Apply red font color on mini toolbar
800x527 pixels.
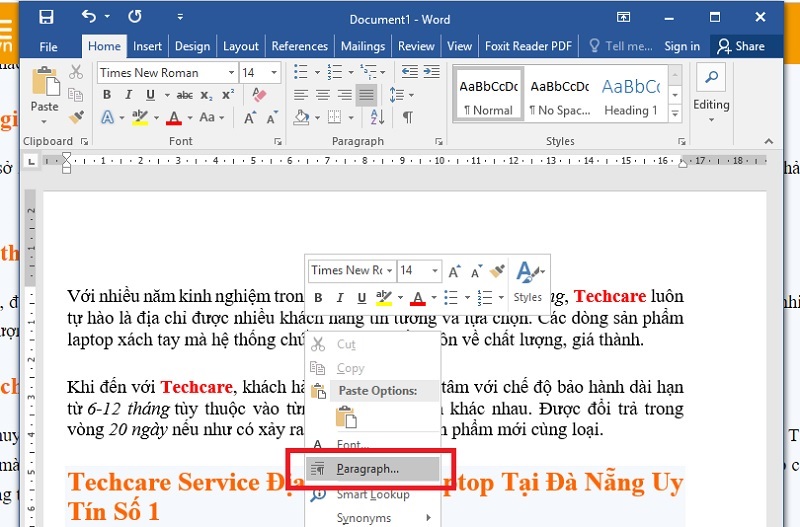click(418, 298)
